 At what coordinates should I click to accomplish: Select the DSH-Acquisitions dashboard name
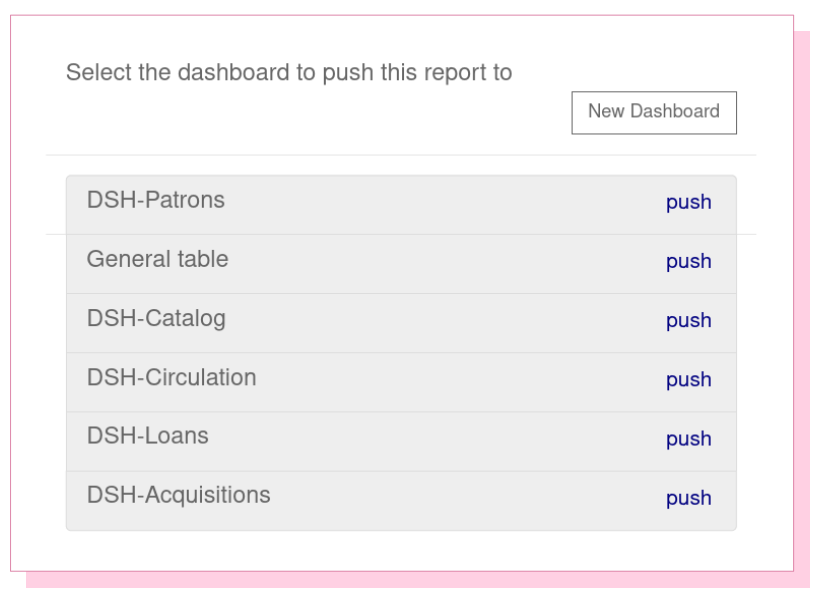[x=178, y=496]
